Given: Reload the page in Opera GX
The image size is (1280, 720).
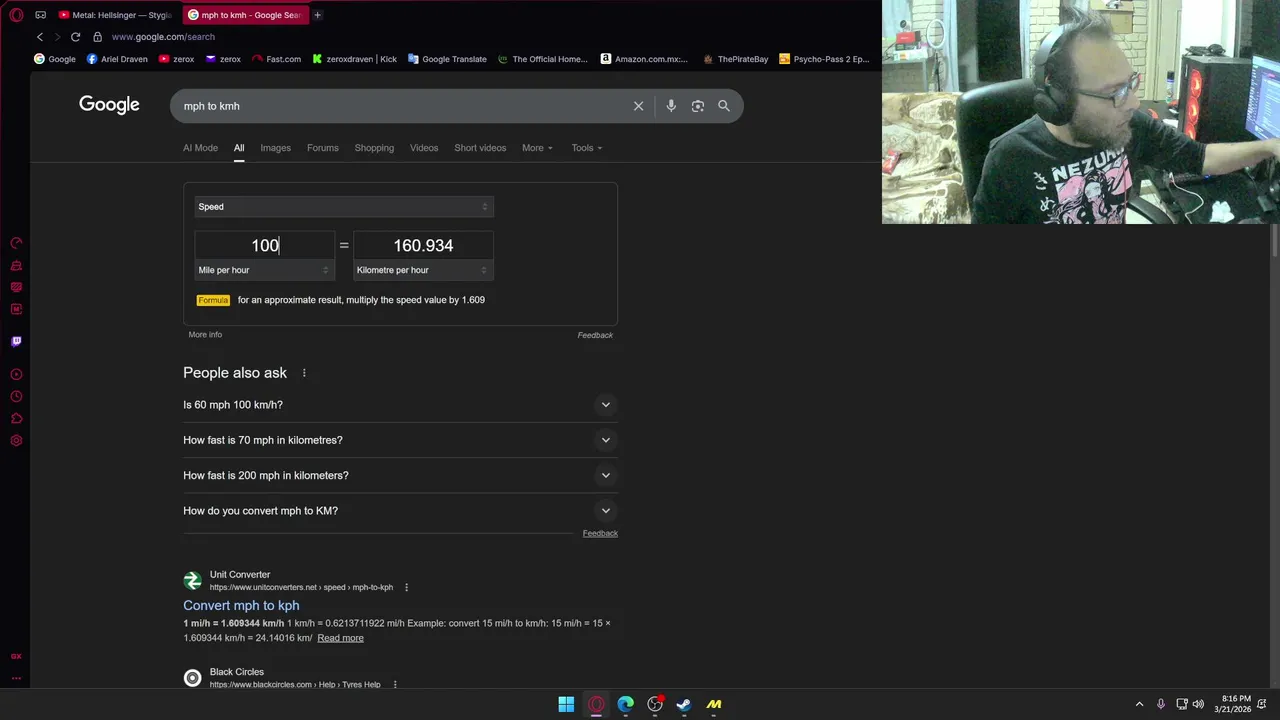Looking at the screenshot, I should 75,37.
